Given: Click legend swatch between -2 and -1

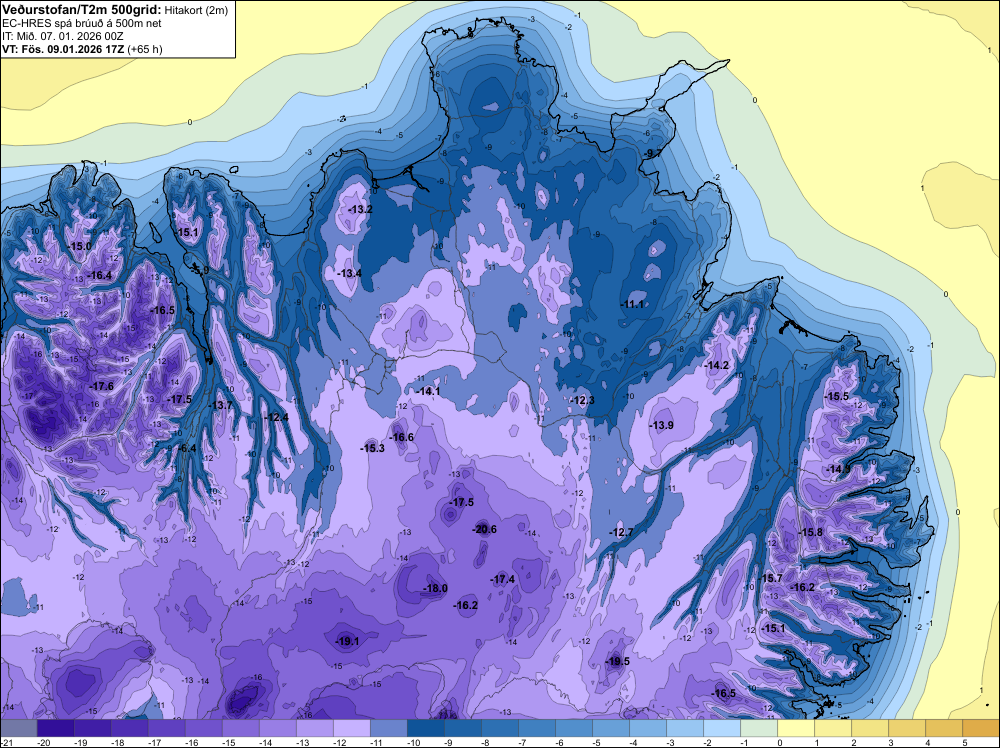Looking at the screenshot, I should point(722,728).
